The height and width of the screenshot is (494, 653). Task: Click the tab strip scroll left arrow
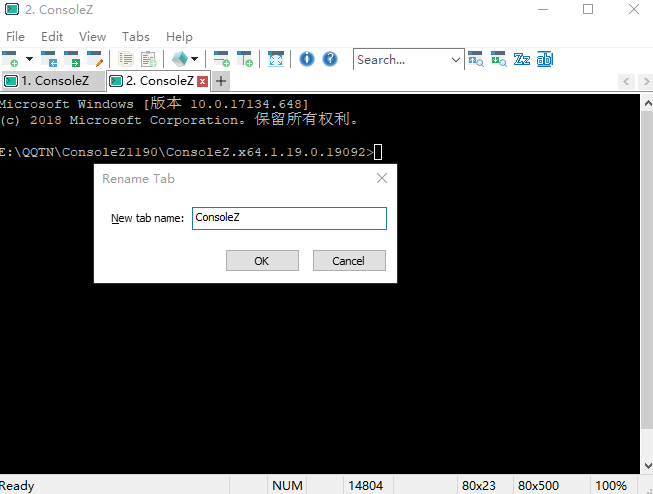point(626,81)
